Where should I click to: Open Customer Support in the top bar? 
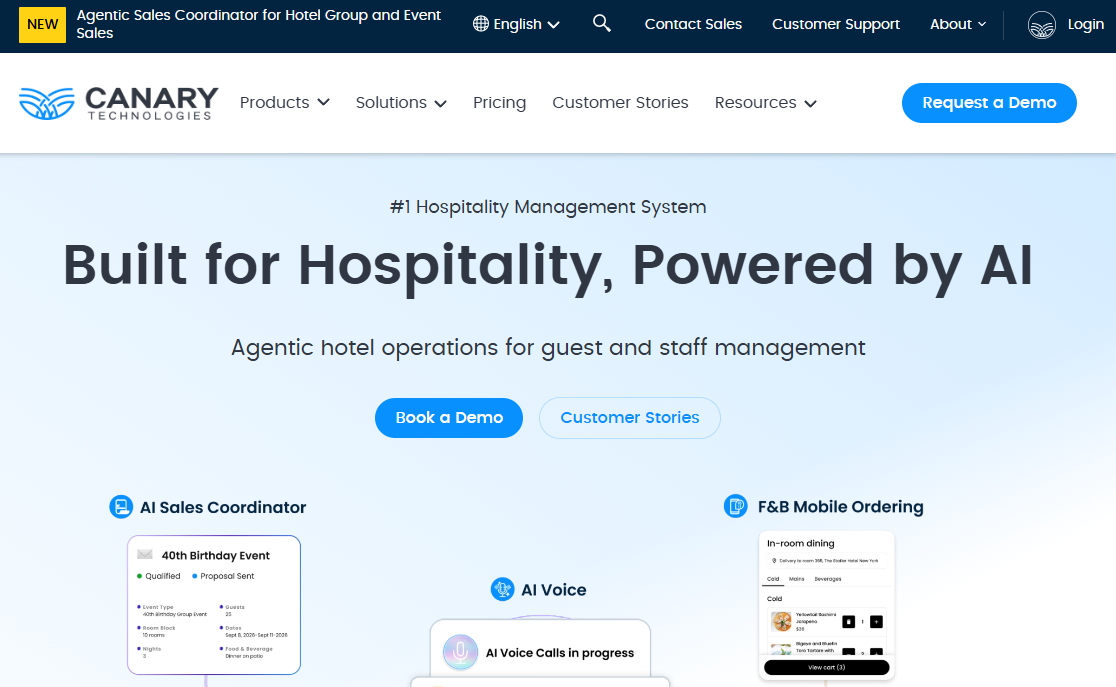[x=836, y=24]
